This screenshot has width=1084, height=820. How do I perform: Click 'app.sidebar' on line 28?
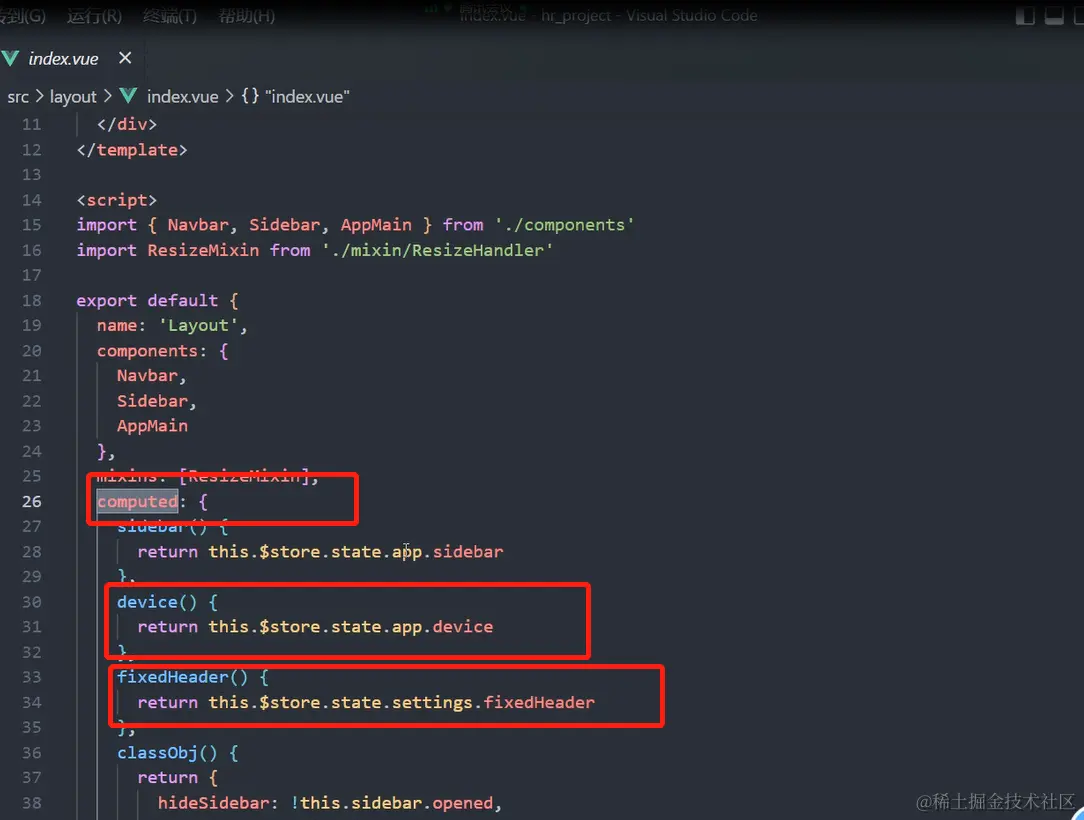point(448,552)
